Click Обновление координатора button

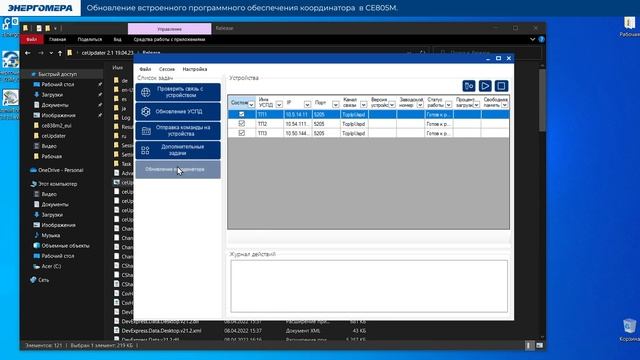[178, 169]
